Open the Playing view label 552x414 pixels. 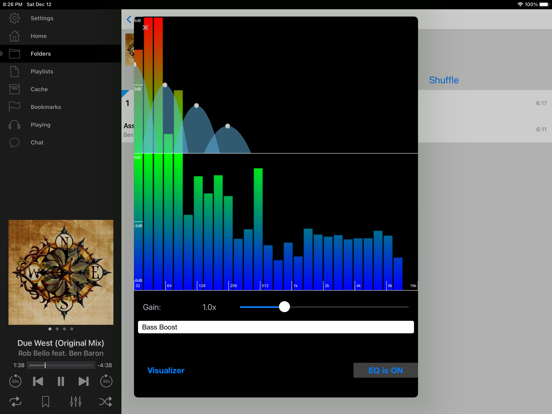[40, 125]
